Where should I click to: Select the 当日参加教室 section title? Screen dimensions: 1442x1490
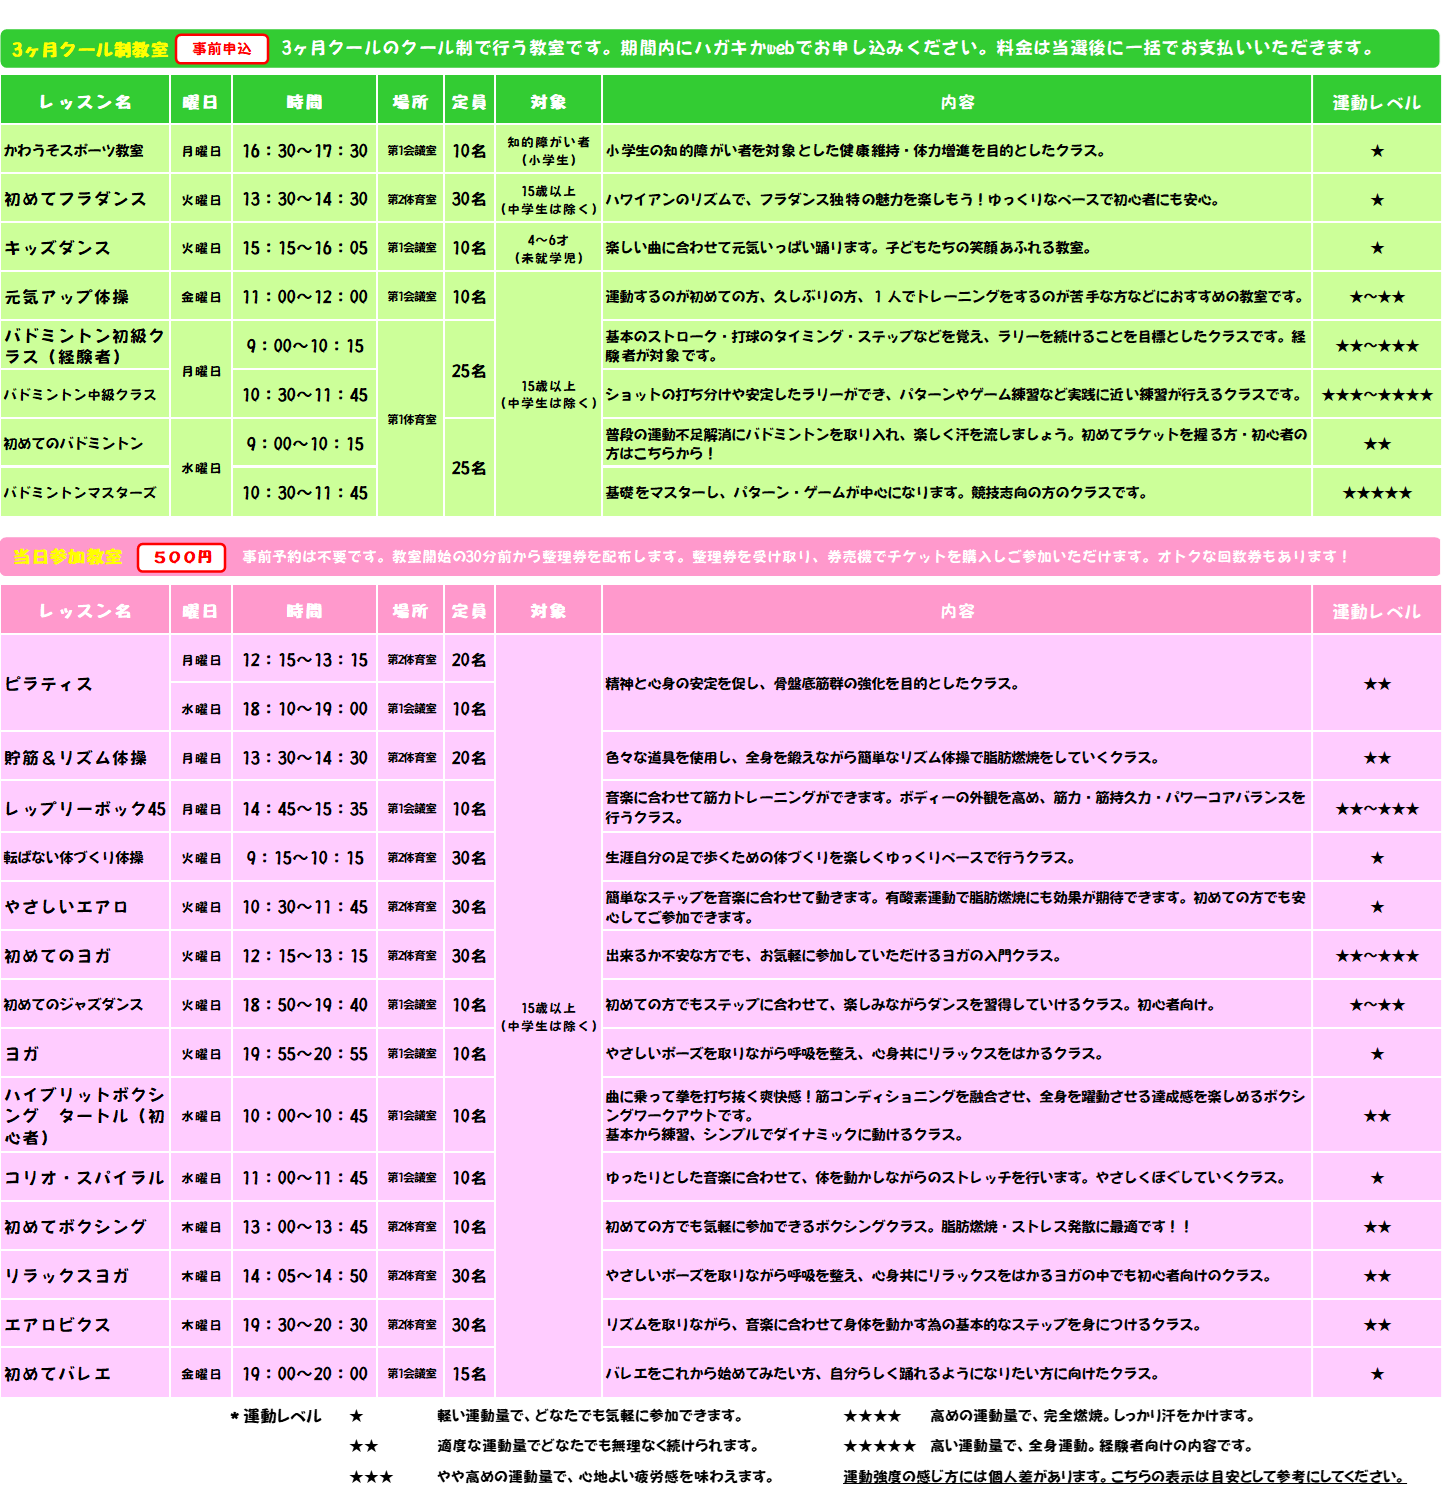[68, 557]
